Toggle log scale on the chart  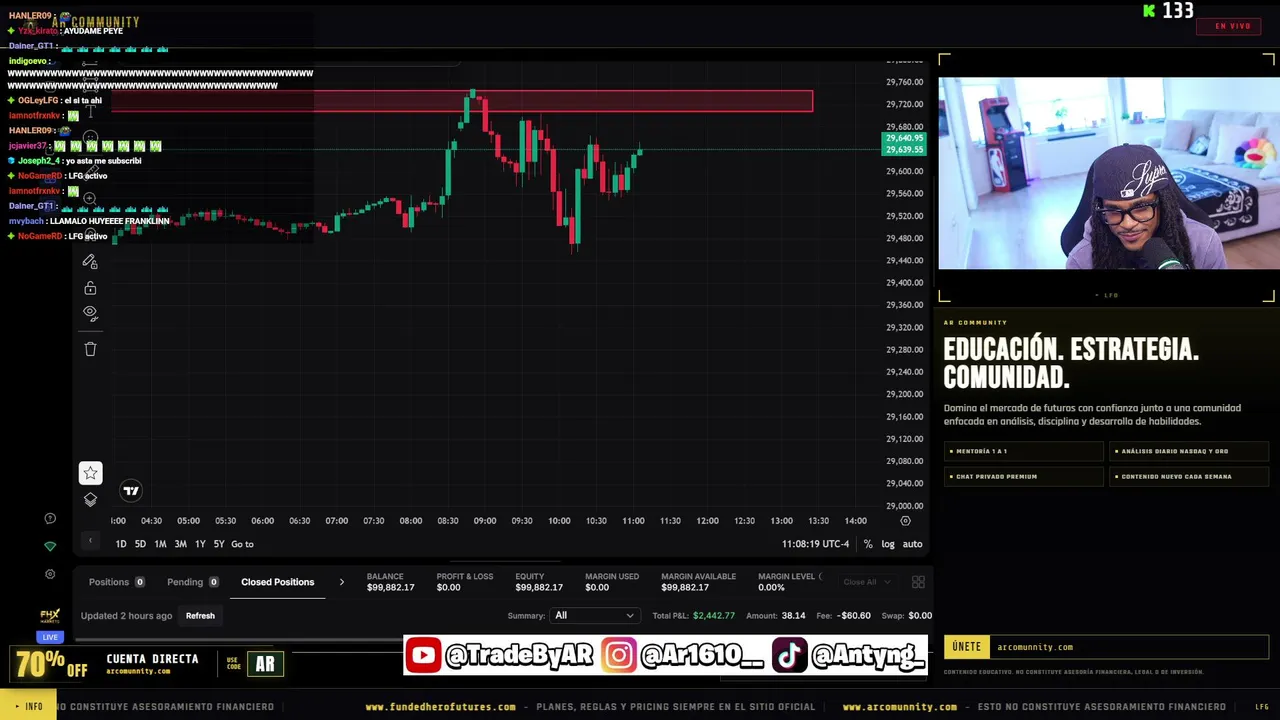(888, 544)
